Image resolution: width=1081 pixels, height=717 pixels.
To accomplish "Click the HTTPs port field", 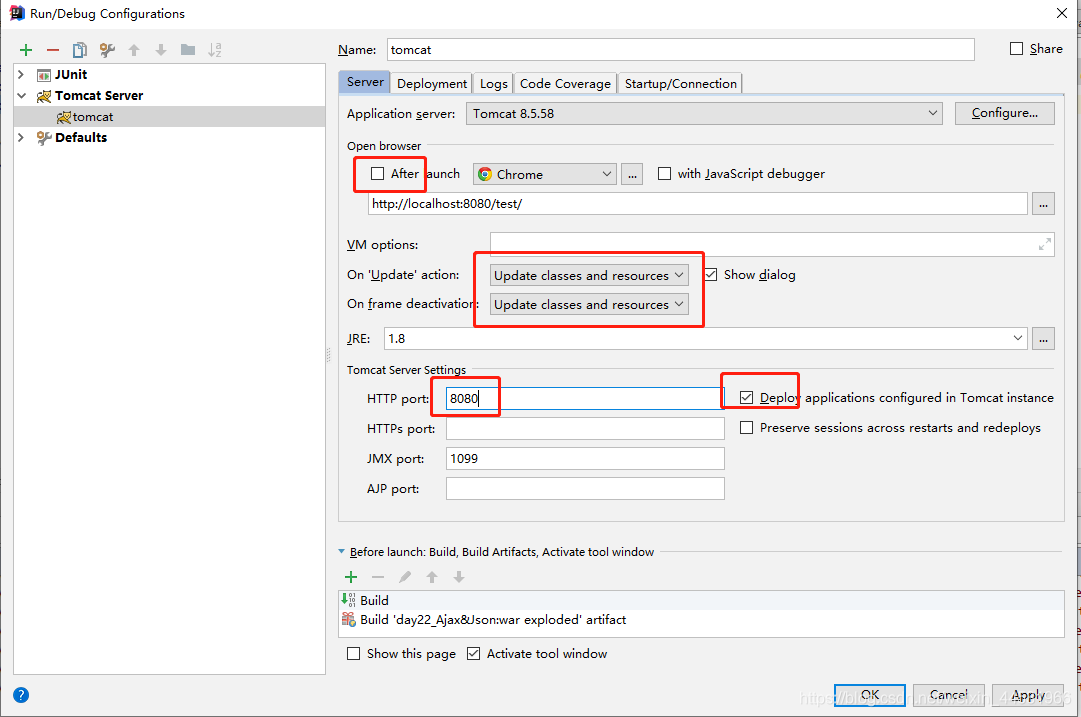I will [x=585, y=428].
